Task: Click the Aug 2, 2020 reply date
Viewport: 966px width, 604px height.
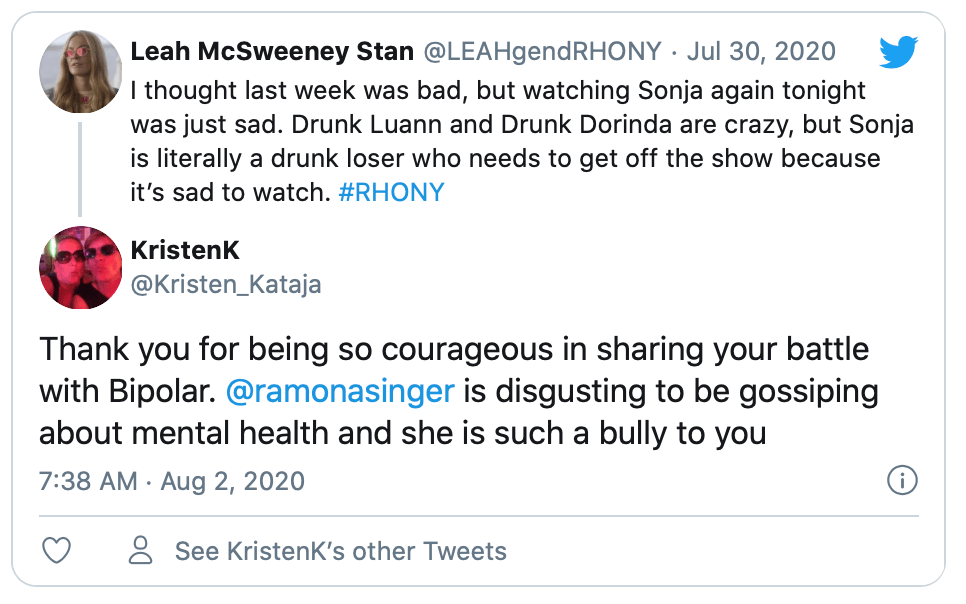Action: pyautogui.click(x=232, y=481)
